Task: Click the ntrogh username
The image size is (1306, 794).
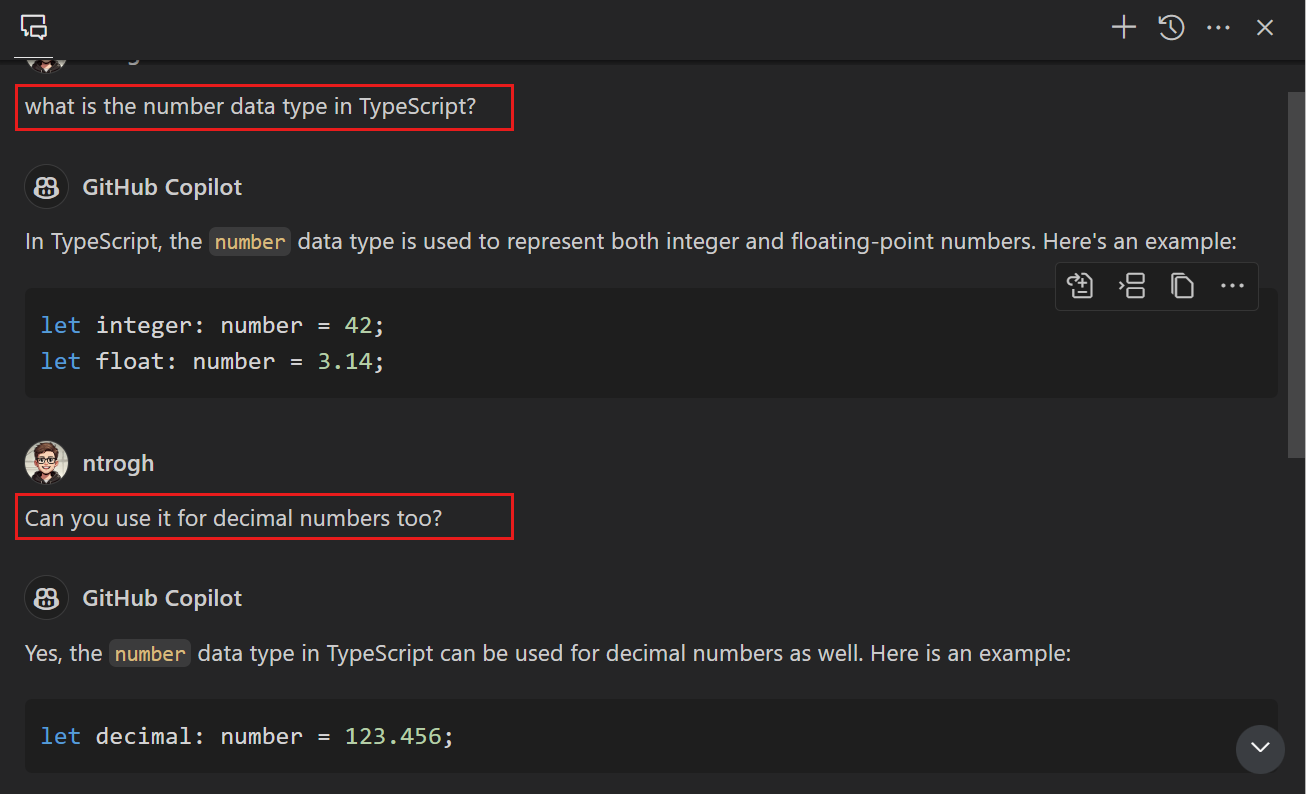Action: pyautogui.click(x=118, y=464)
